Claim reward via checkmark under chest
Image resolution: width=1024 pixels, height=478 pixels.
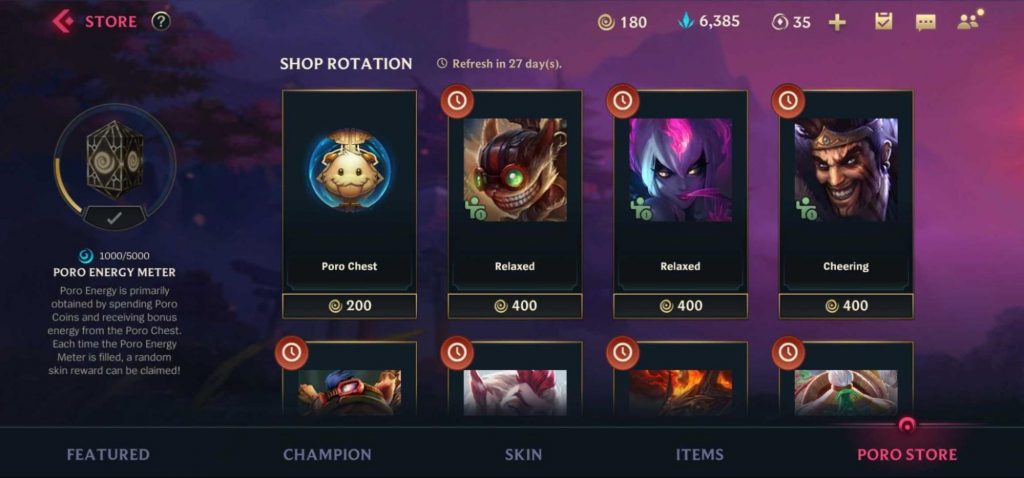tap(115, 219)
